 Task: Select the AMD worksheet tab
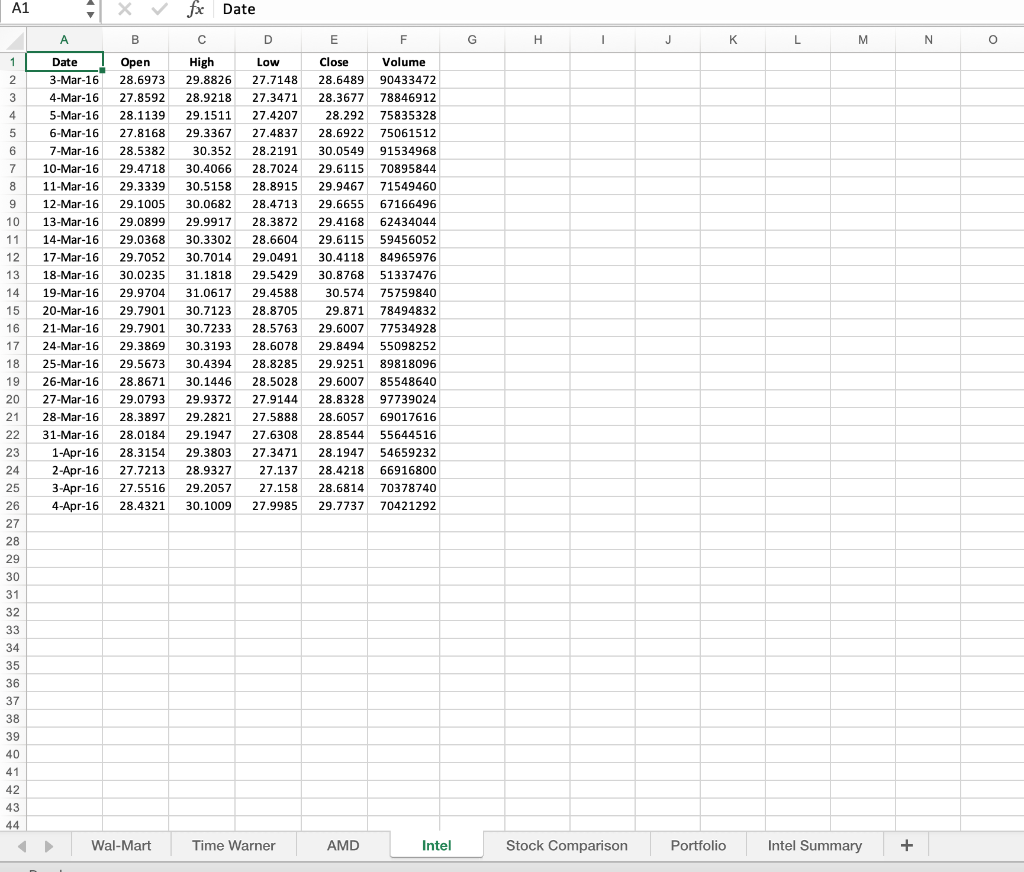pos(342,845)
